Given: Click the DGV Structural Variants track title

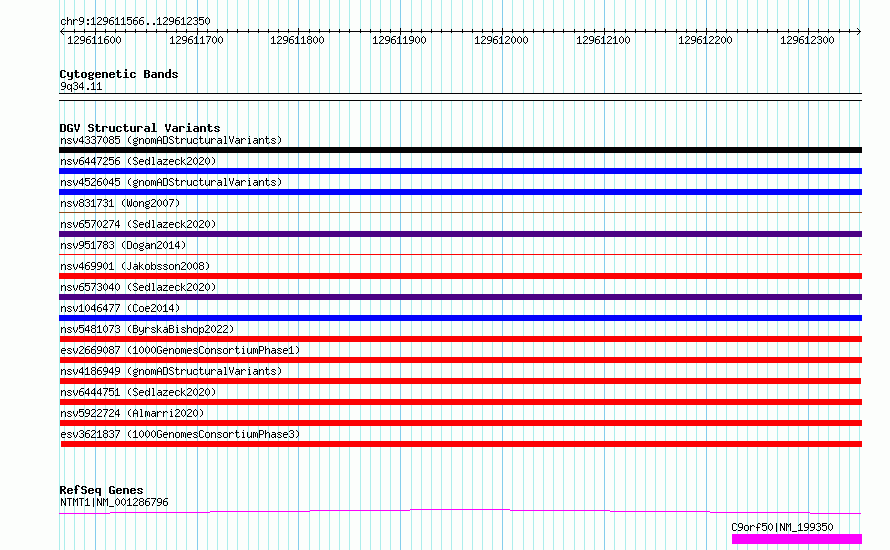Looking at the screenshot, I should click(x=140, y=128).
